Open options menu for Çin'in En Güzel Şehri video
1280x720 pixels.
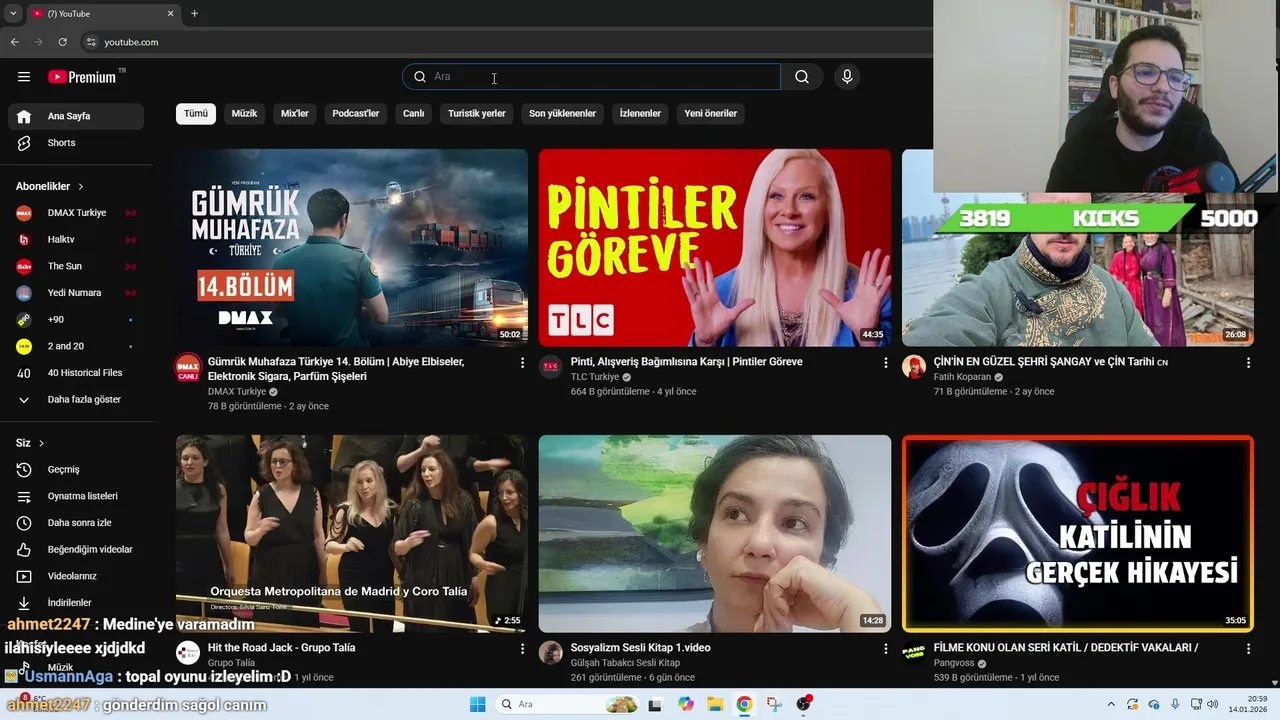coord(1248,363)
